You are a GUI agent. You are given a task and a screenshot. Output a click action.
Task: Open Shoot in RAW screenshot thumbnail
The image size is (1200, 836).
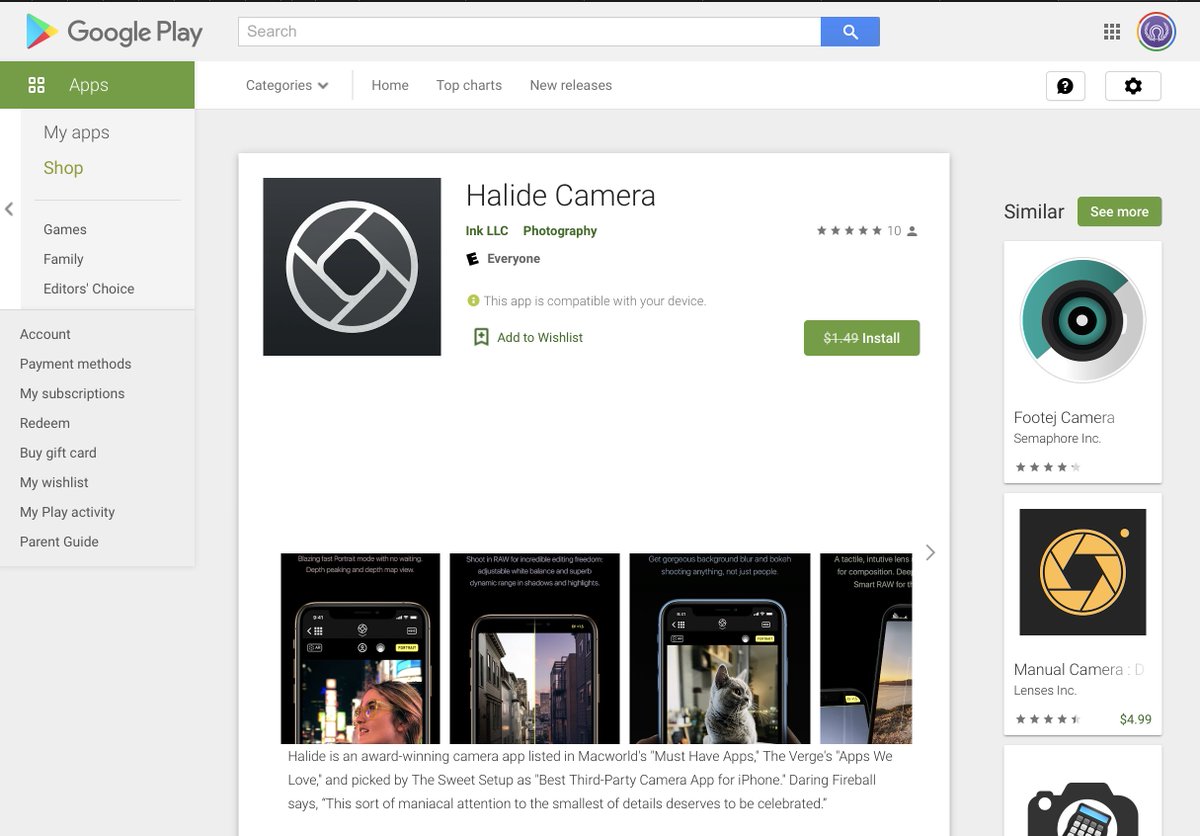pyautogui.click(x=534, y=648)
